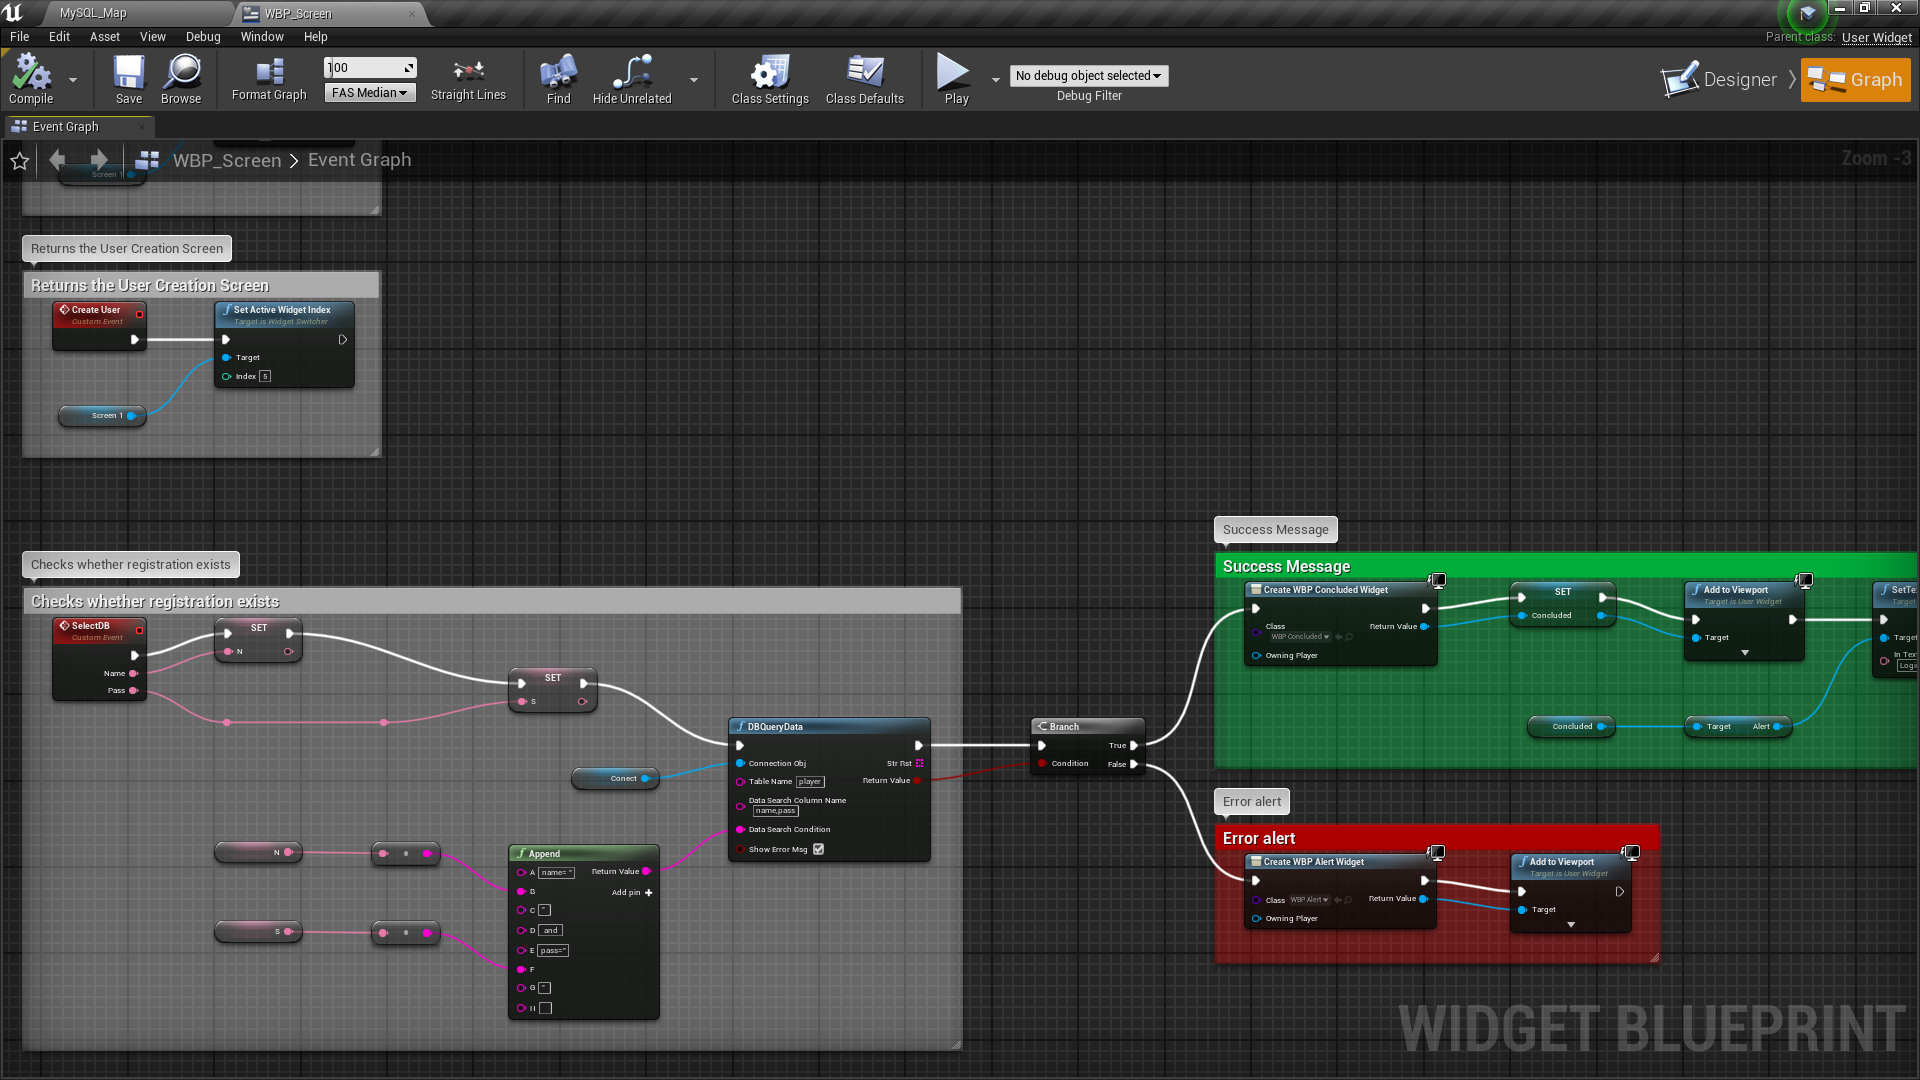Apply Straight Lines to the graph
1920x1080 pixels.
point(468,79)
